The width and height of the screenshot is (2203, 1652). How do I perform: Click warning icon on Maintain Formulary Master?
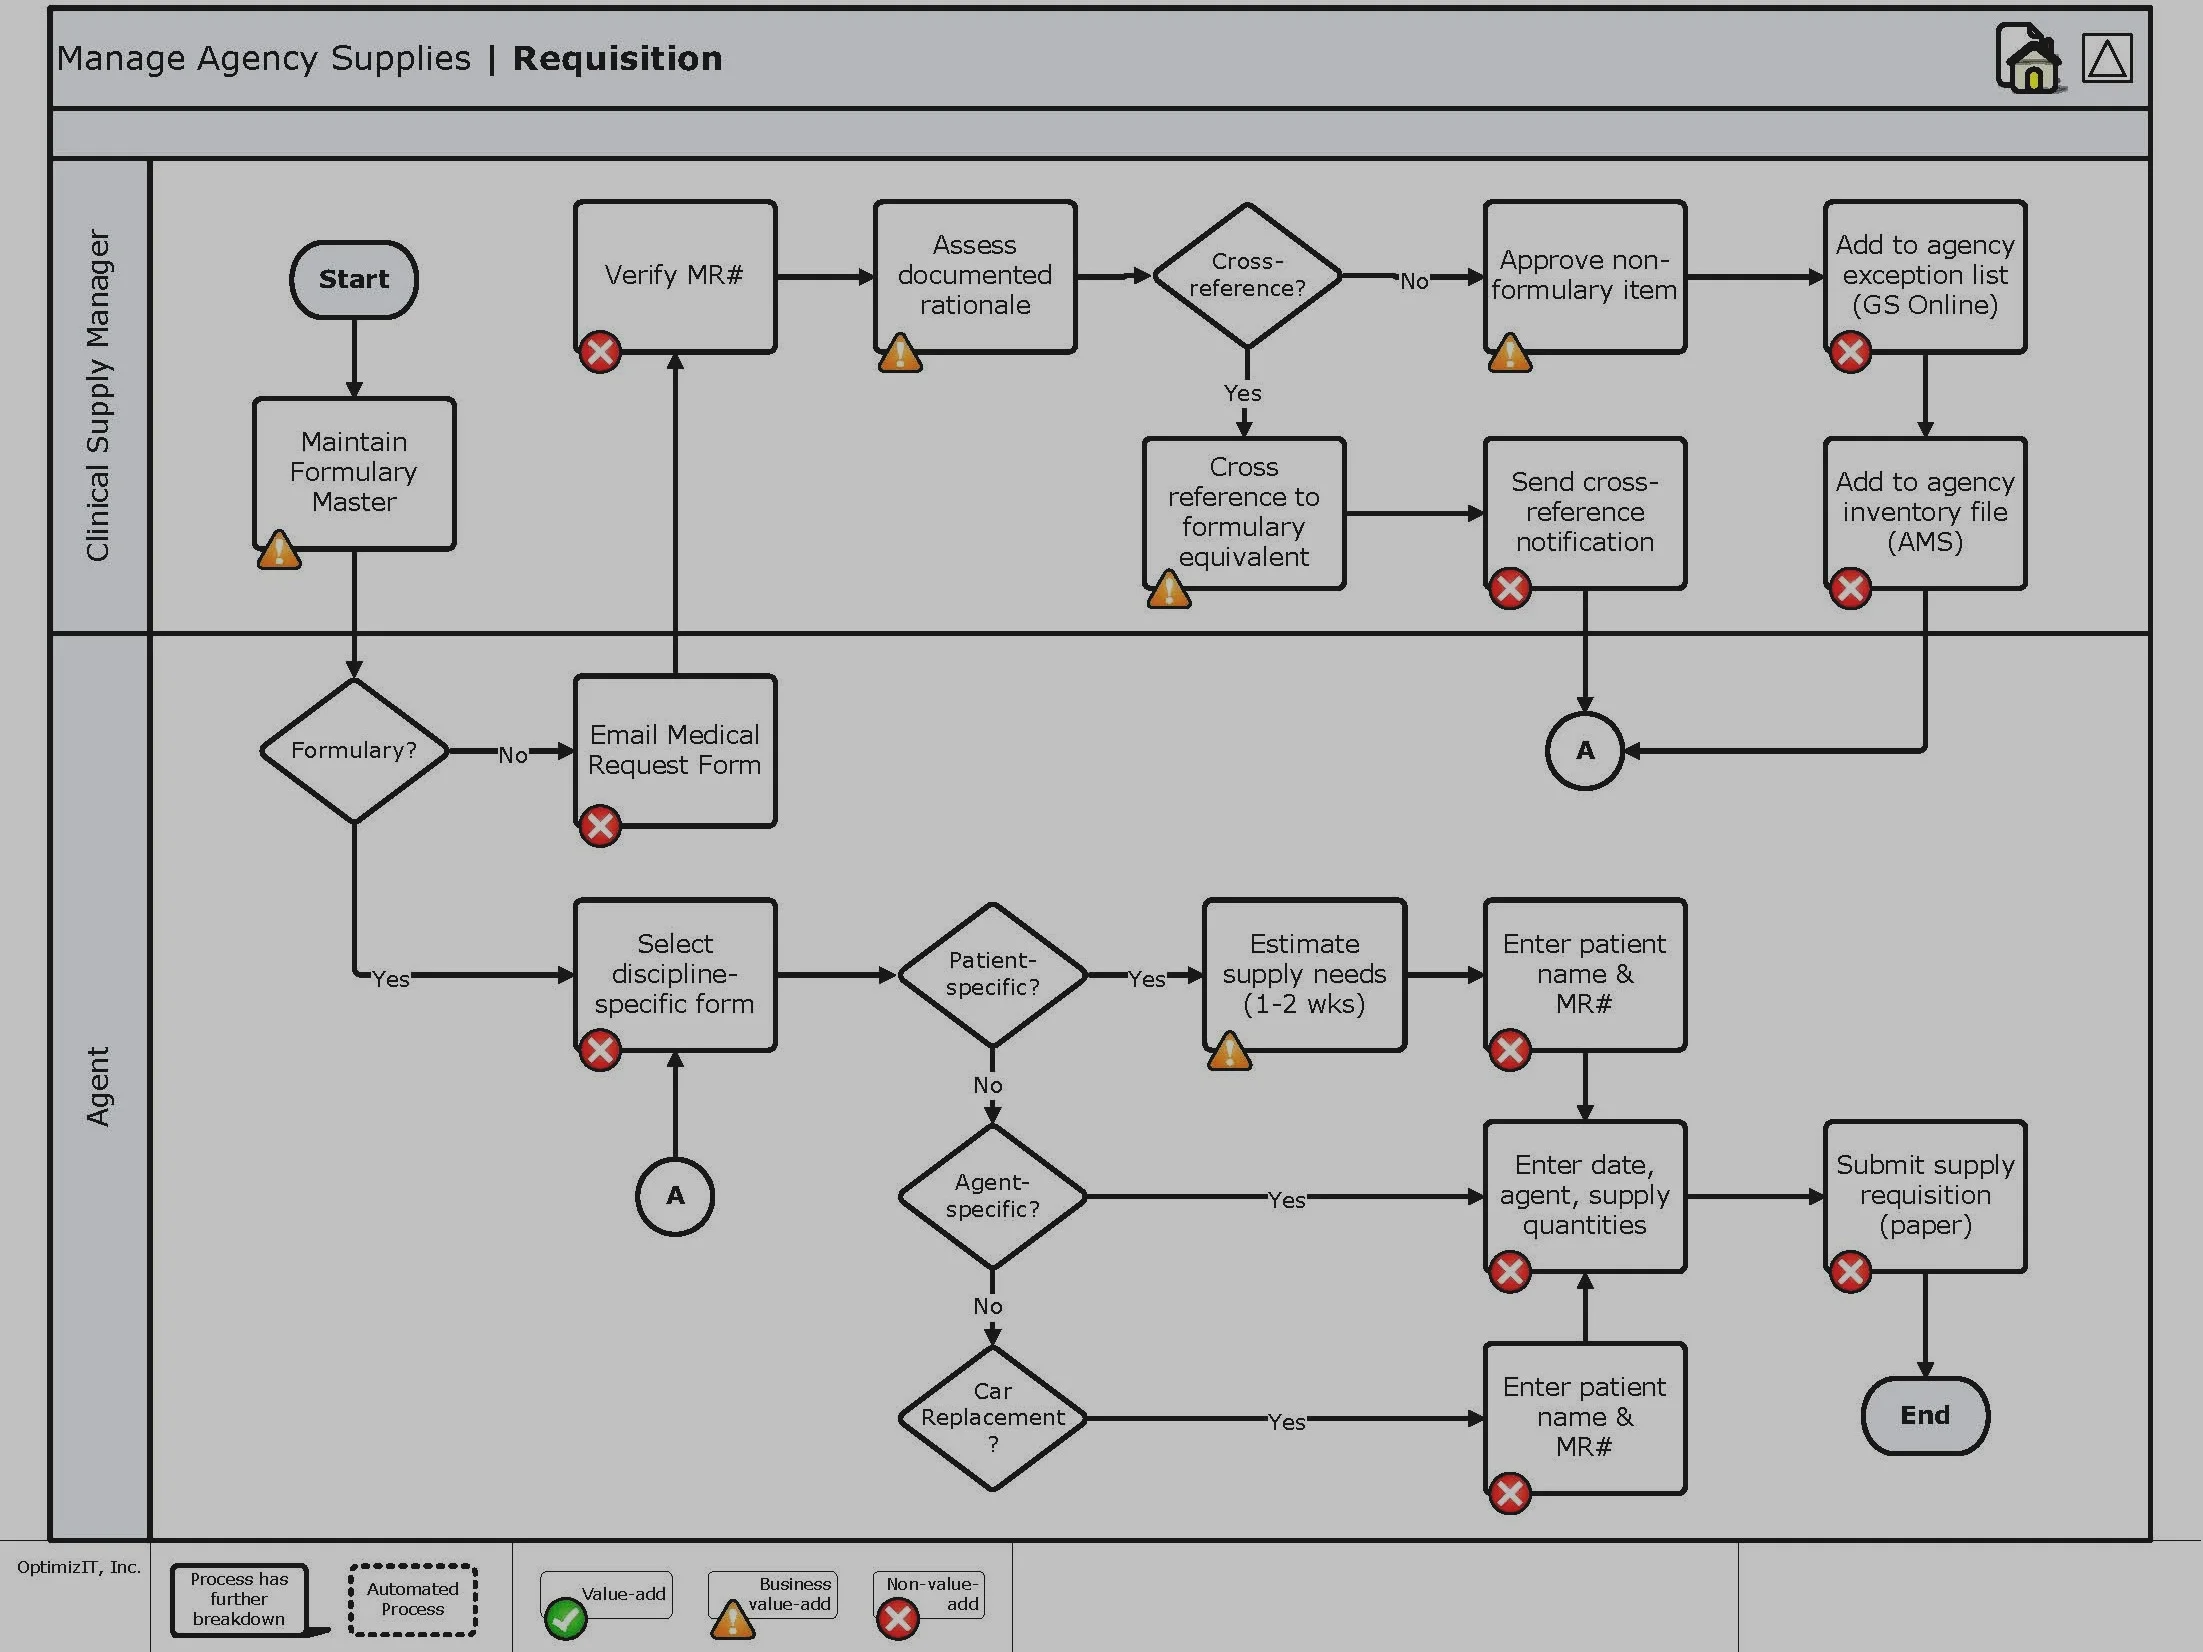pyautogui.click(x=279, y=550)
